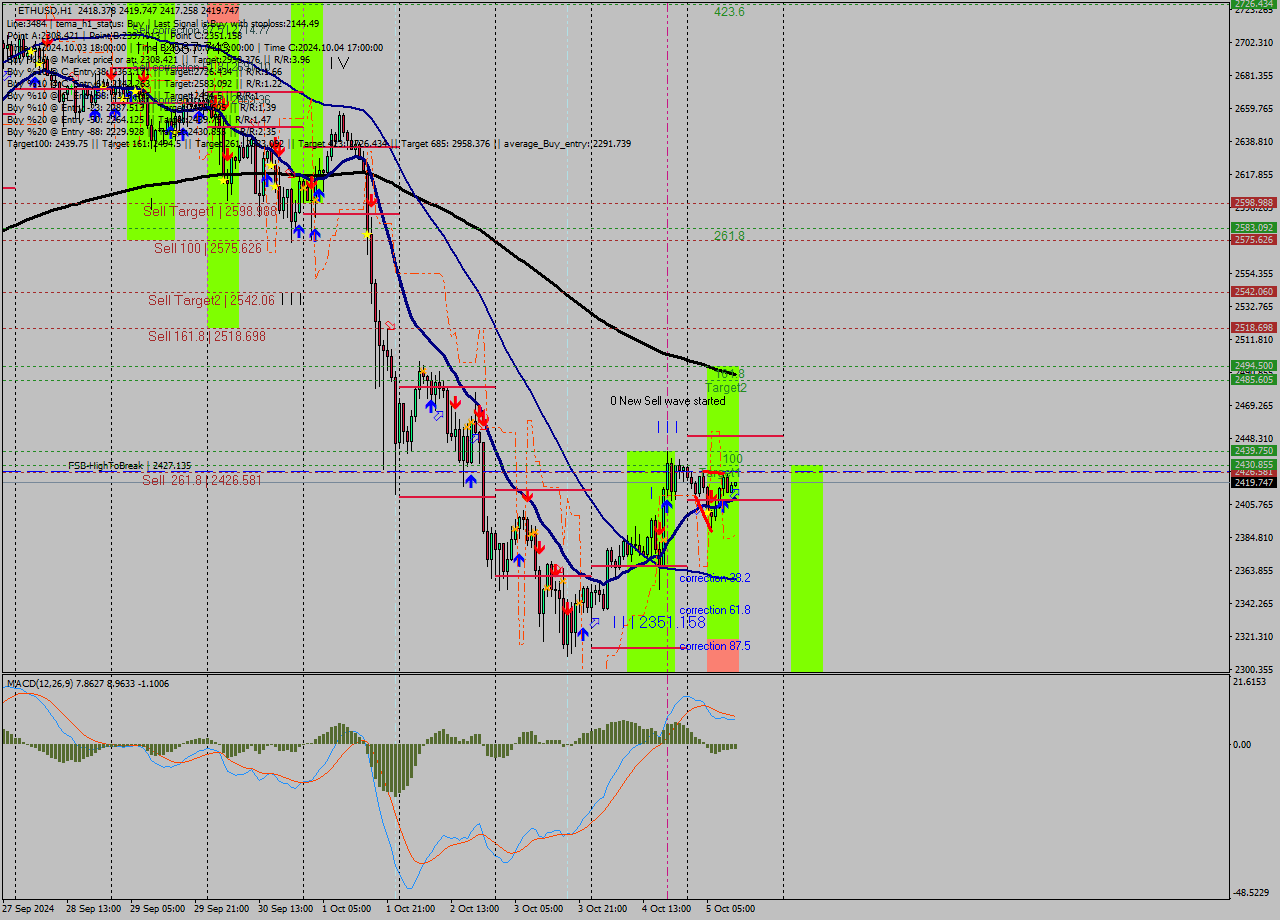Screen dimensions: 1280x920
Task: Click the 2638.810 price scale value
Action: 1254,142
